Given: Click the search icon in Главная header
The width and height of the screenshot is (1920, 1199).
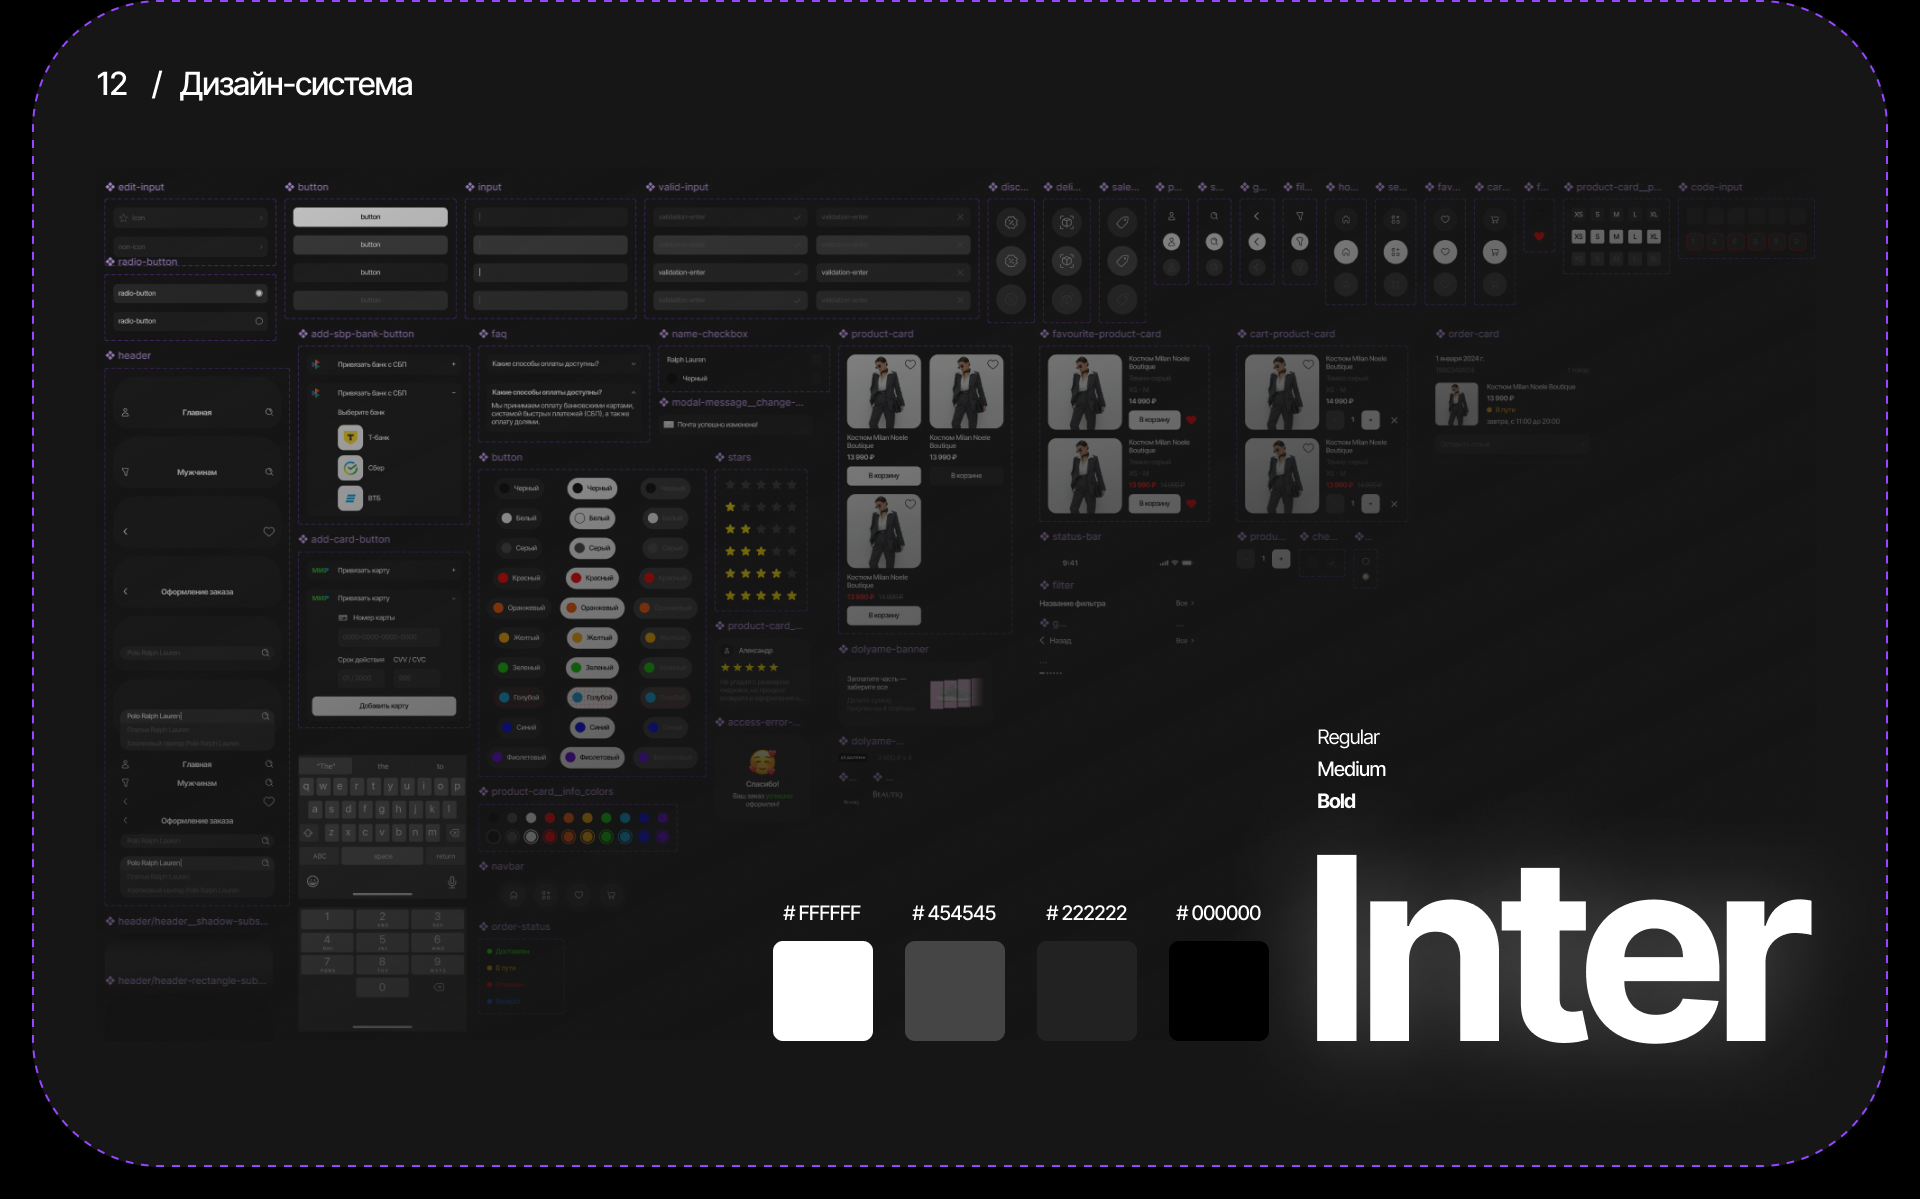Looking at the screenshot, I should (269, 412).
